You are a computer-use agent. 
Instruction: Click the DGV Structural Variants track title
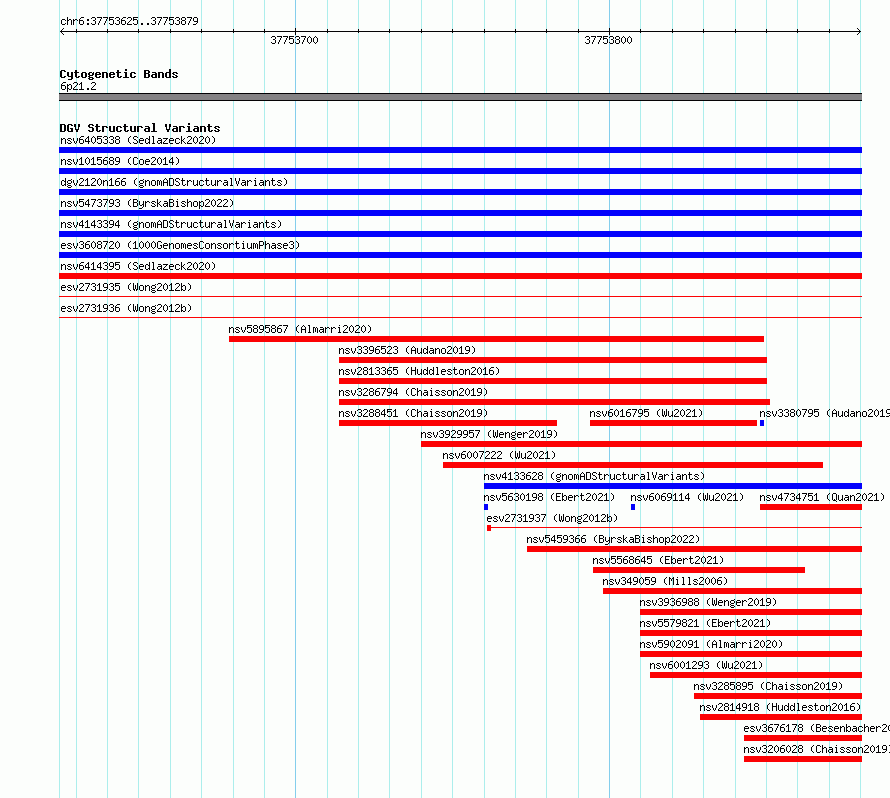tap(140, 128)
